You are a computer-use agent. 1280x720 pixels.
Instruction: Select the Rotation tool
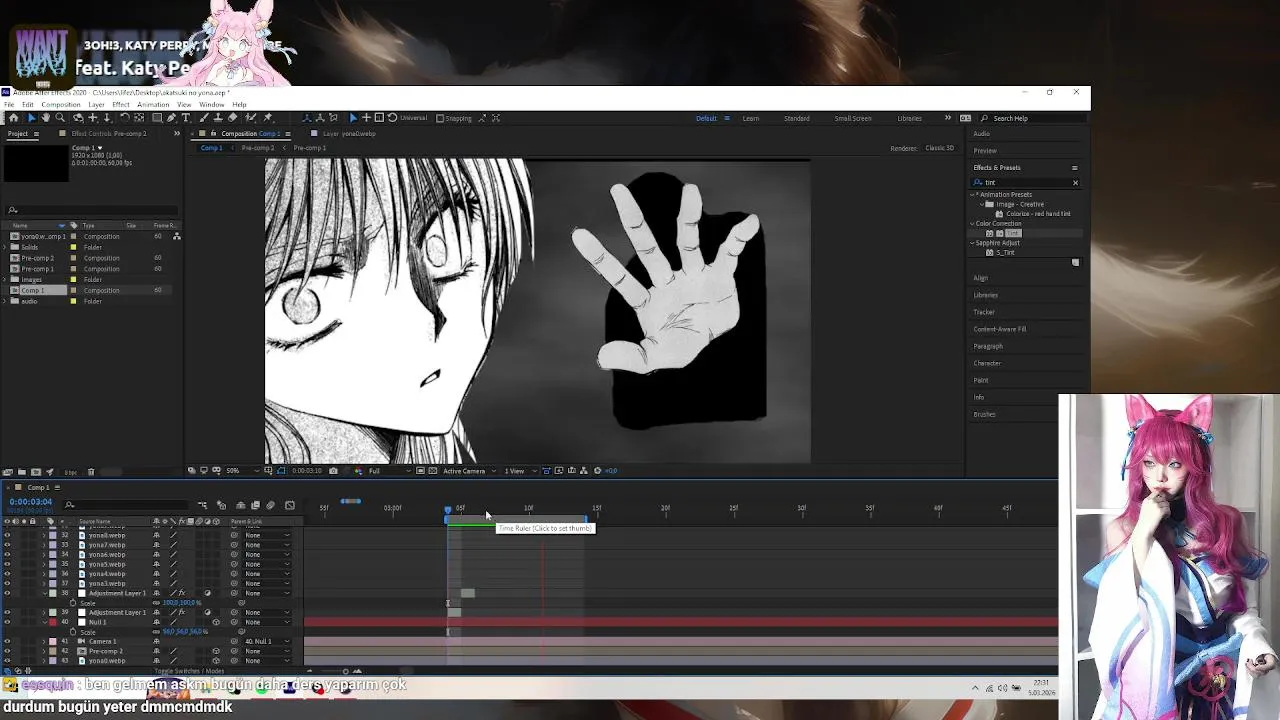tap(125, 118)
